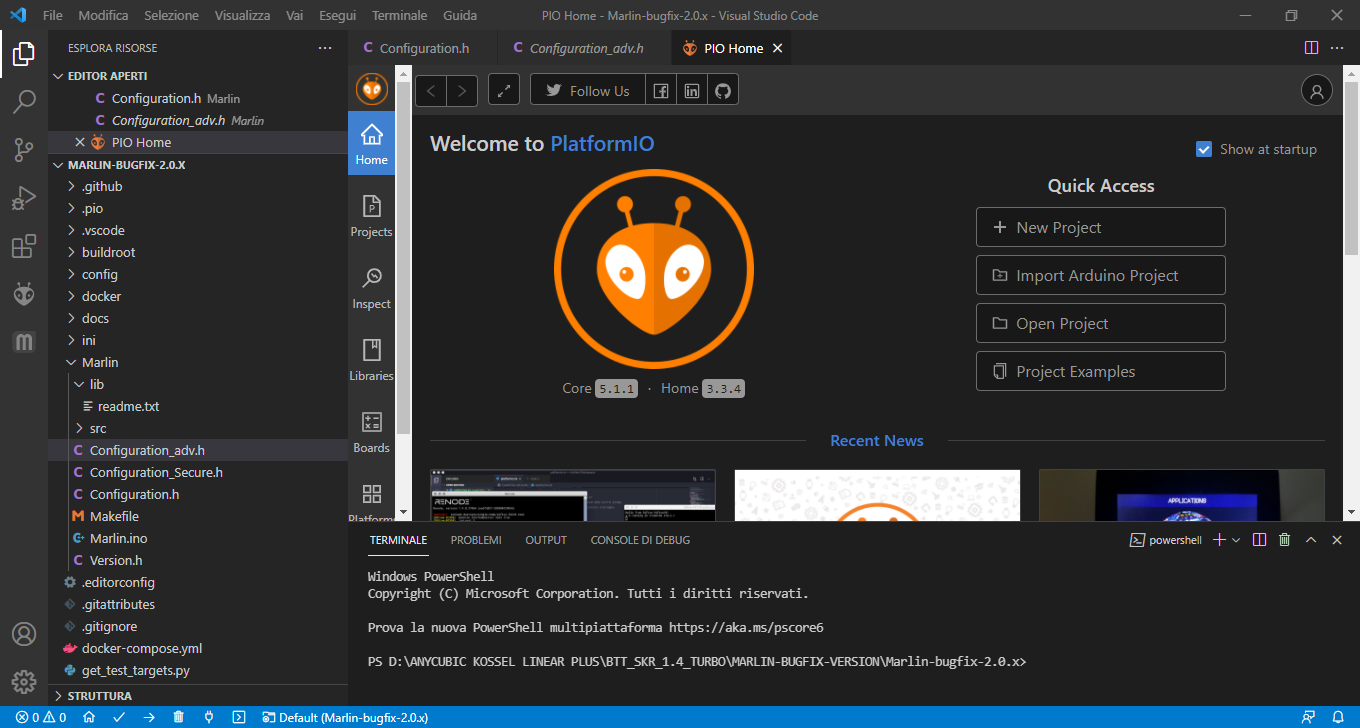
Task: Open PIO Libraries page
Action: point(371,359)
